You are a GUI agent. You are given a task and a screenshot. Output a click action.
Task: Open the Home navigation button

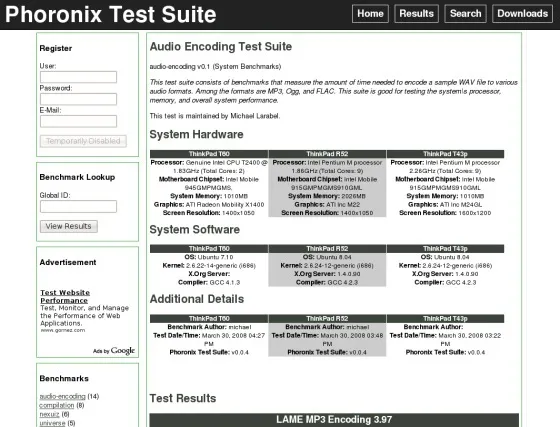tap(370, 14)
